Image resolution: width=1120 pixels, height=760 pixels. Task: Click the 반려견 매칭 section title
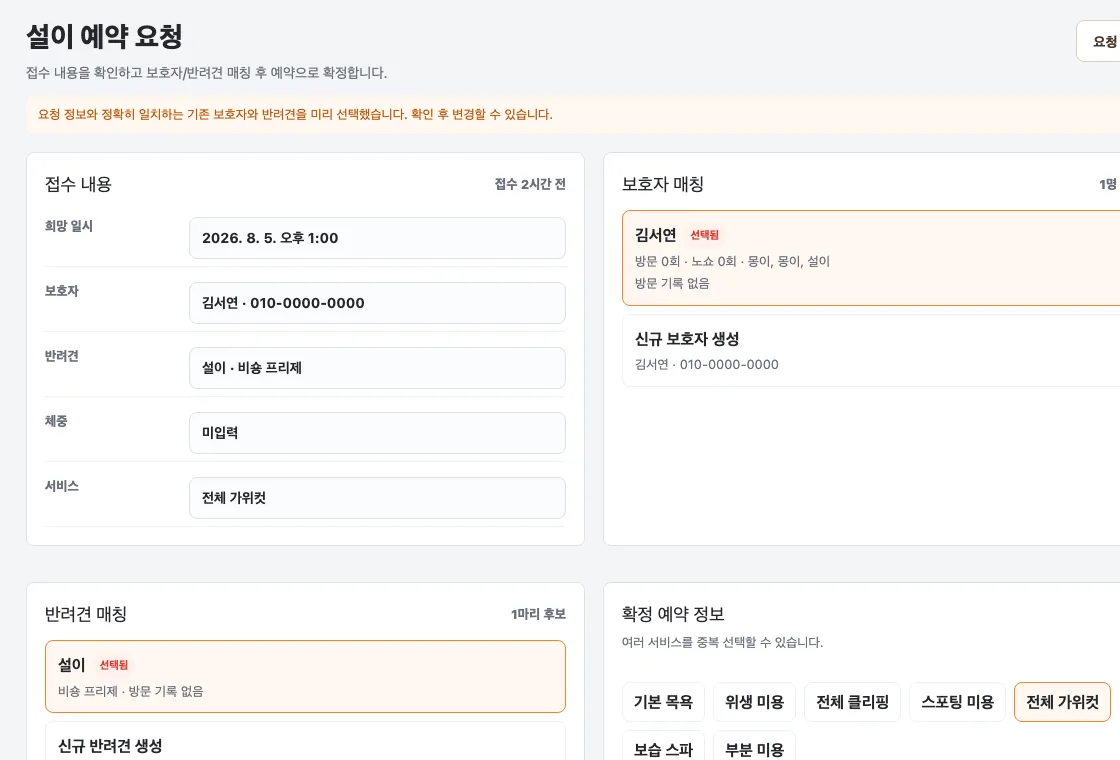(86, 614)
